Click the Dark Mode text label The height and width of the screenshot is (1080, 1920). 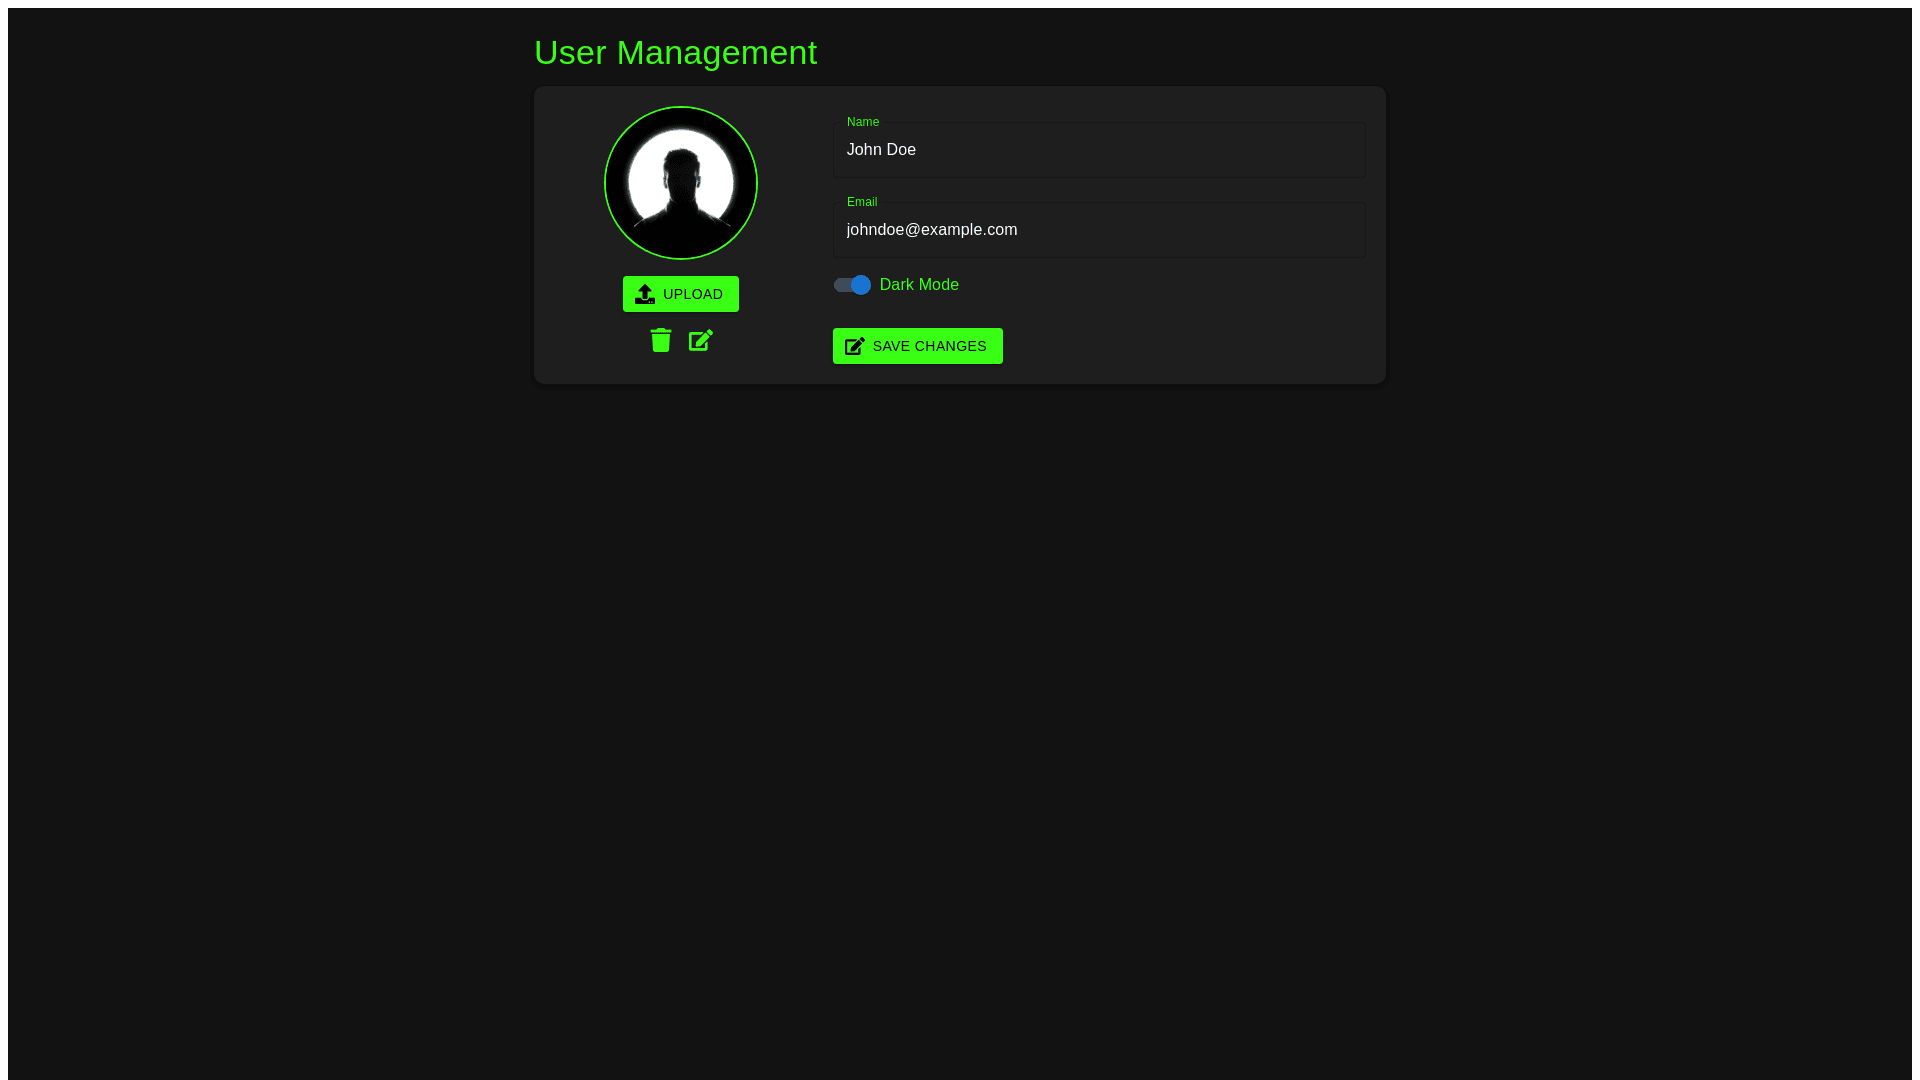(x=919, y=285)
